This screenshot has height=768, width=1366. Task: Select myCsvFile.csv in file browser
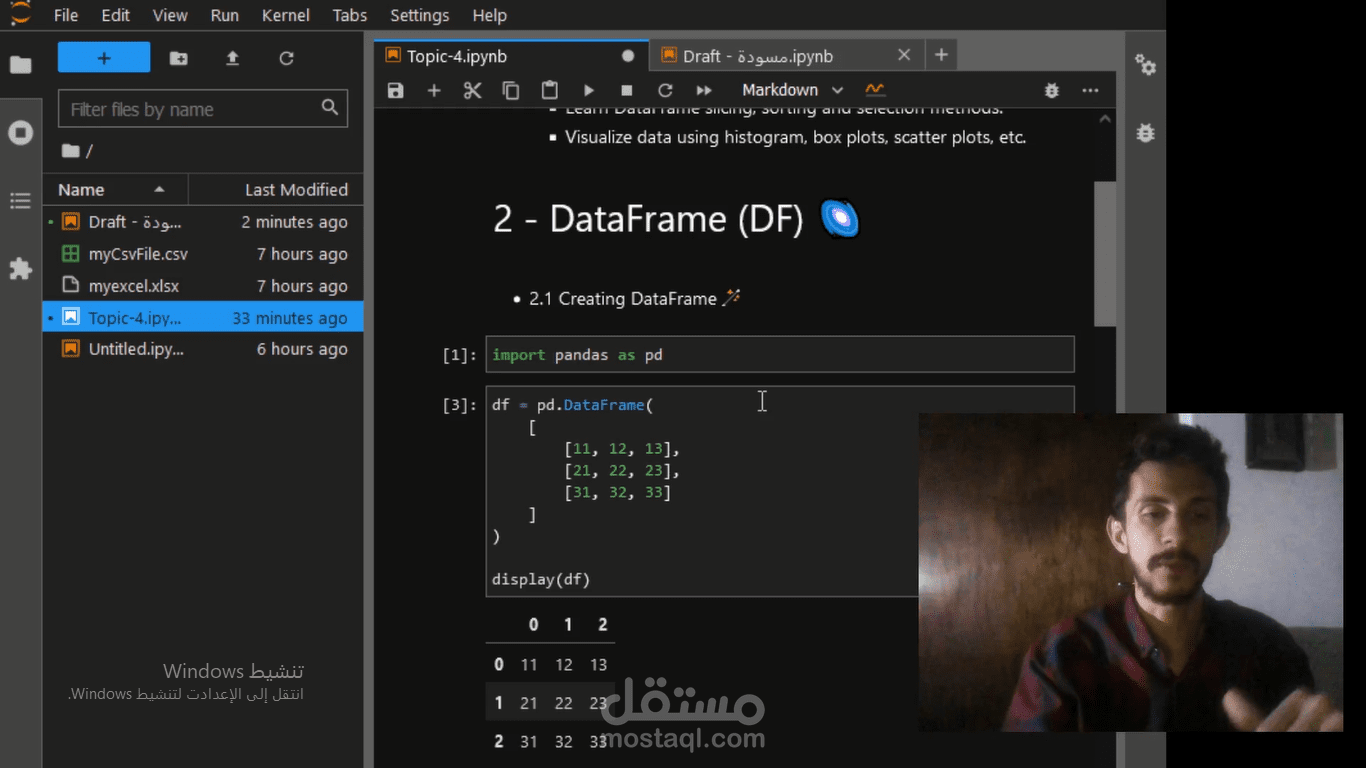click(203, 254)
